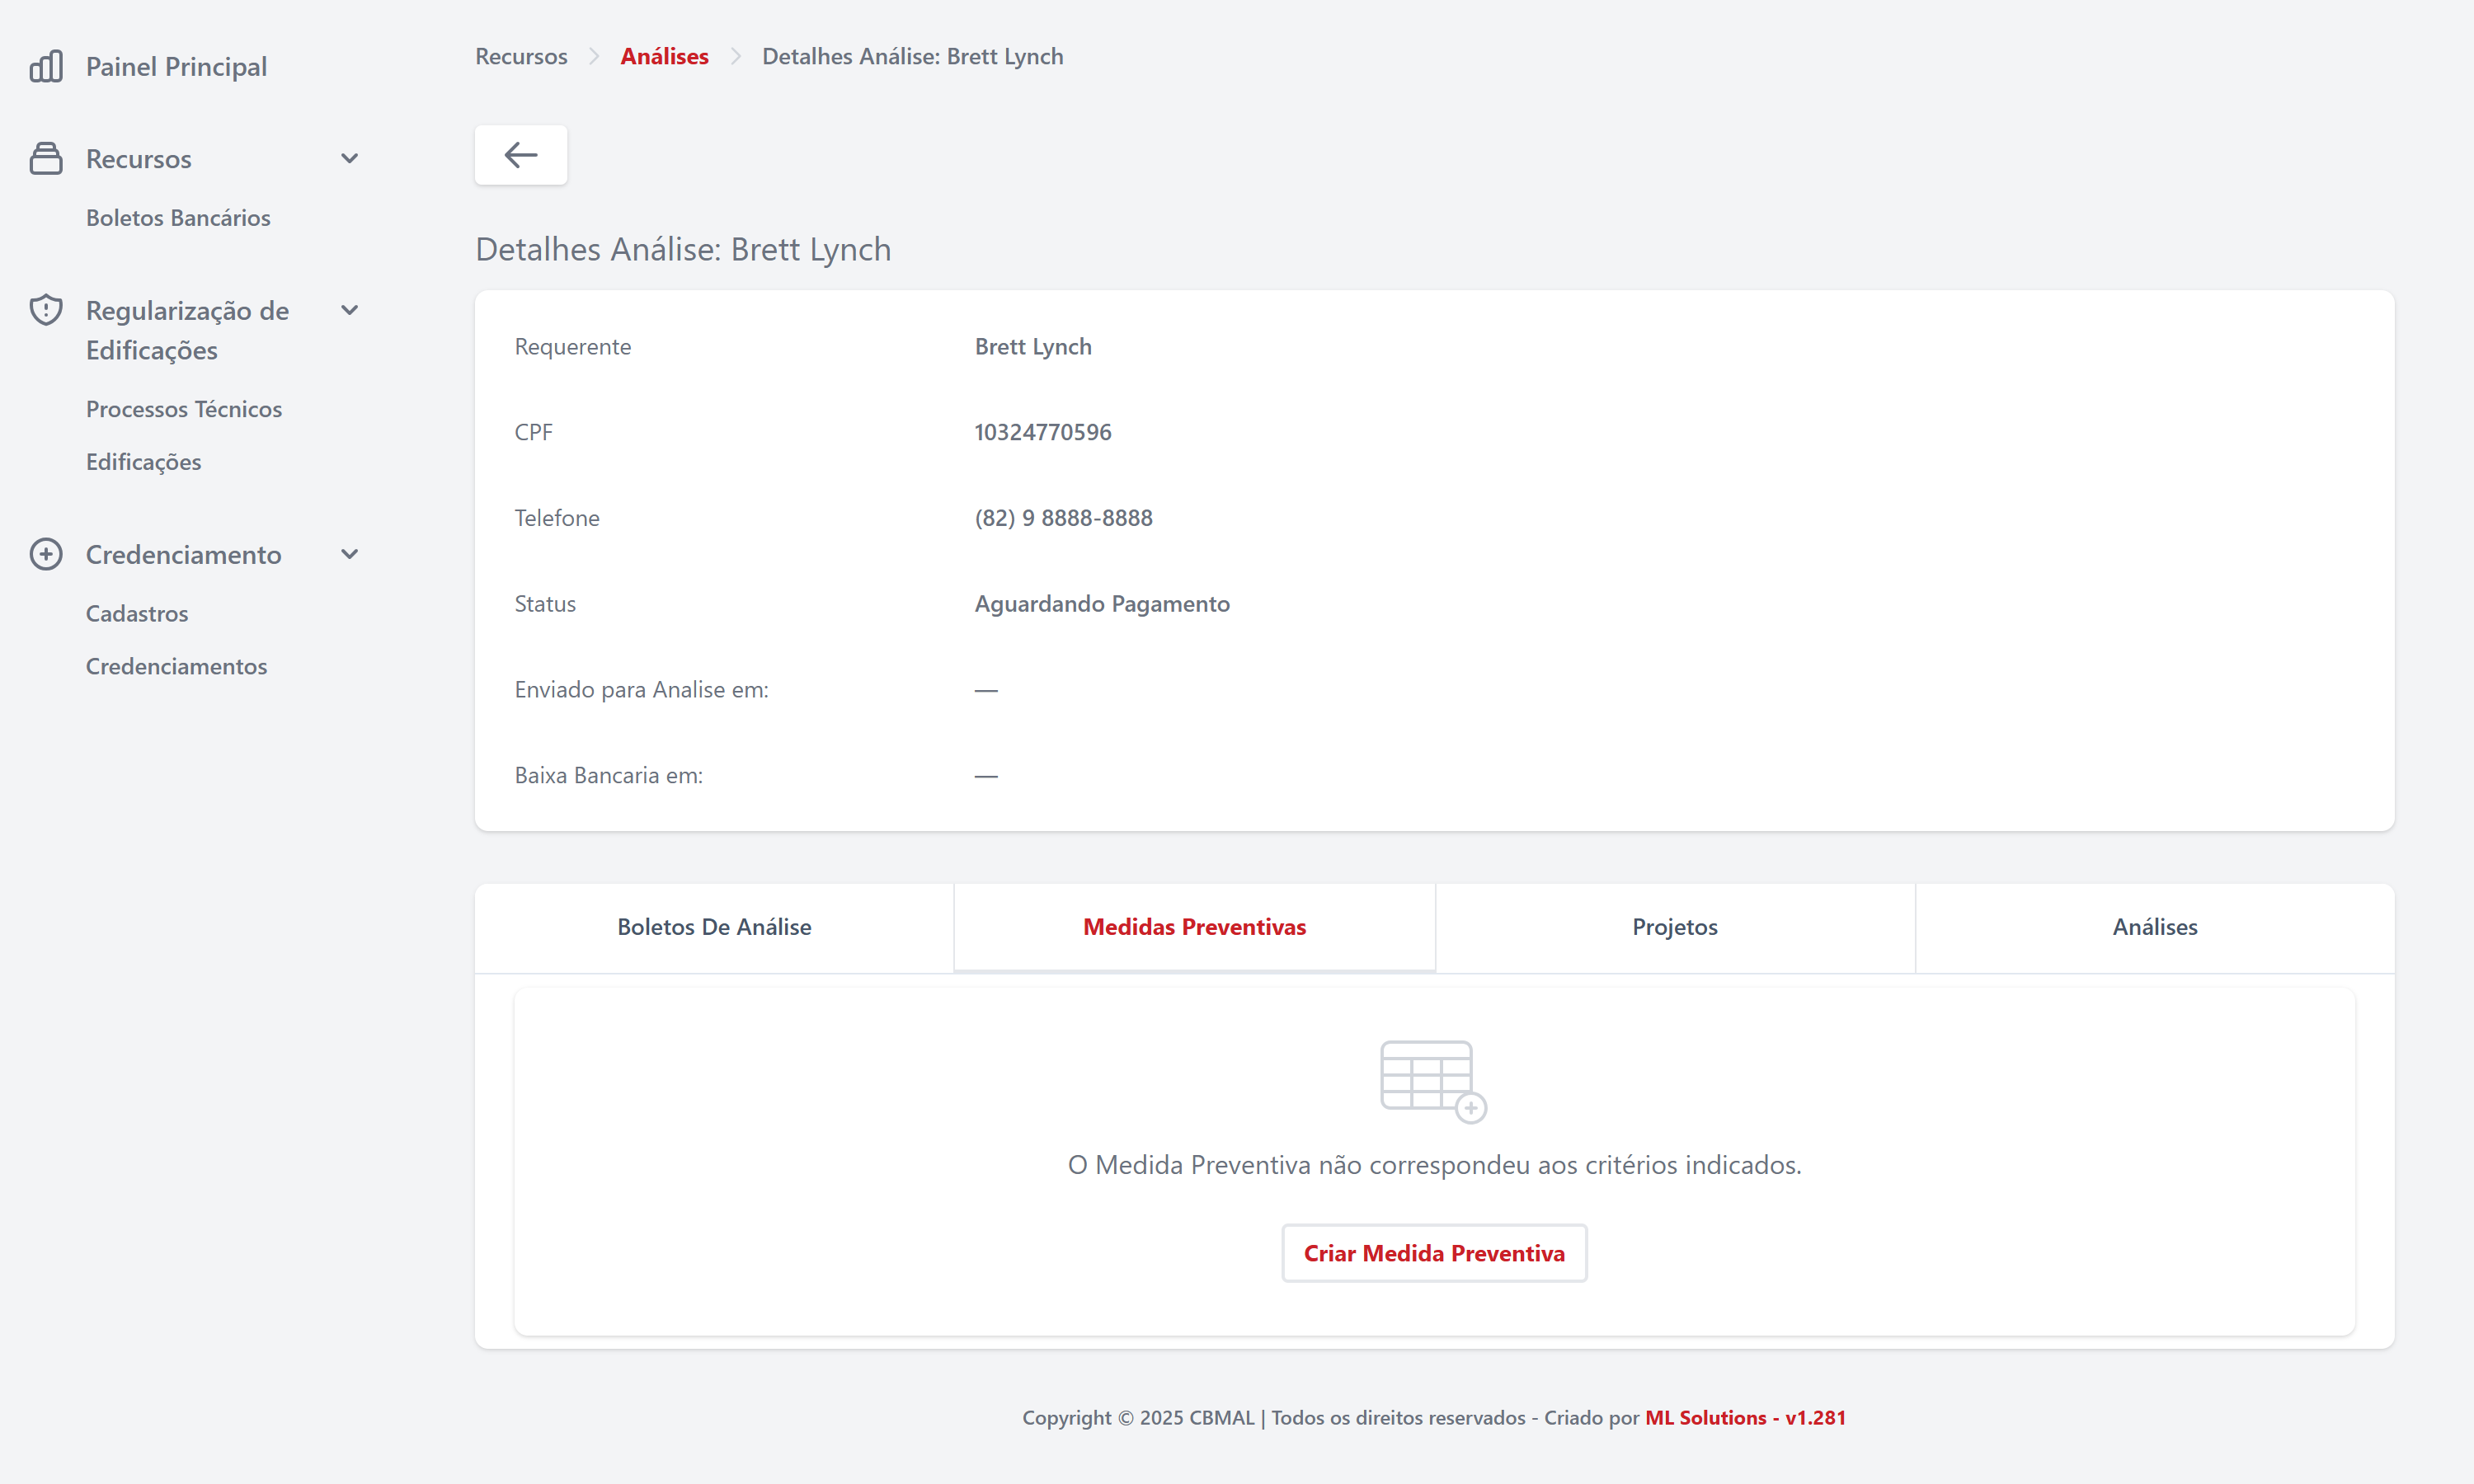Navigate to Processos Técnicos

click(x=184, y=409)
